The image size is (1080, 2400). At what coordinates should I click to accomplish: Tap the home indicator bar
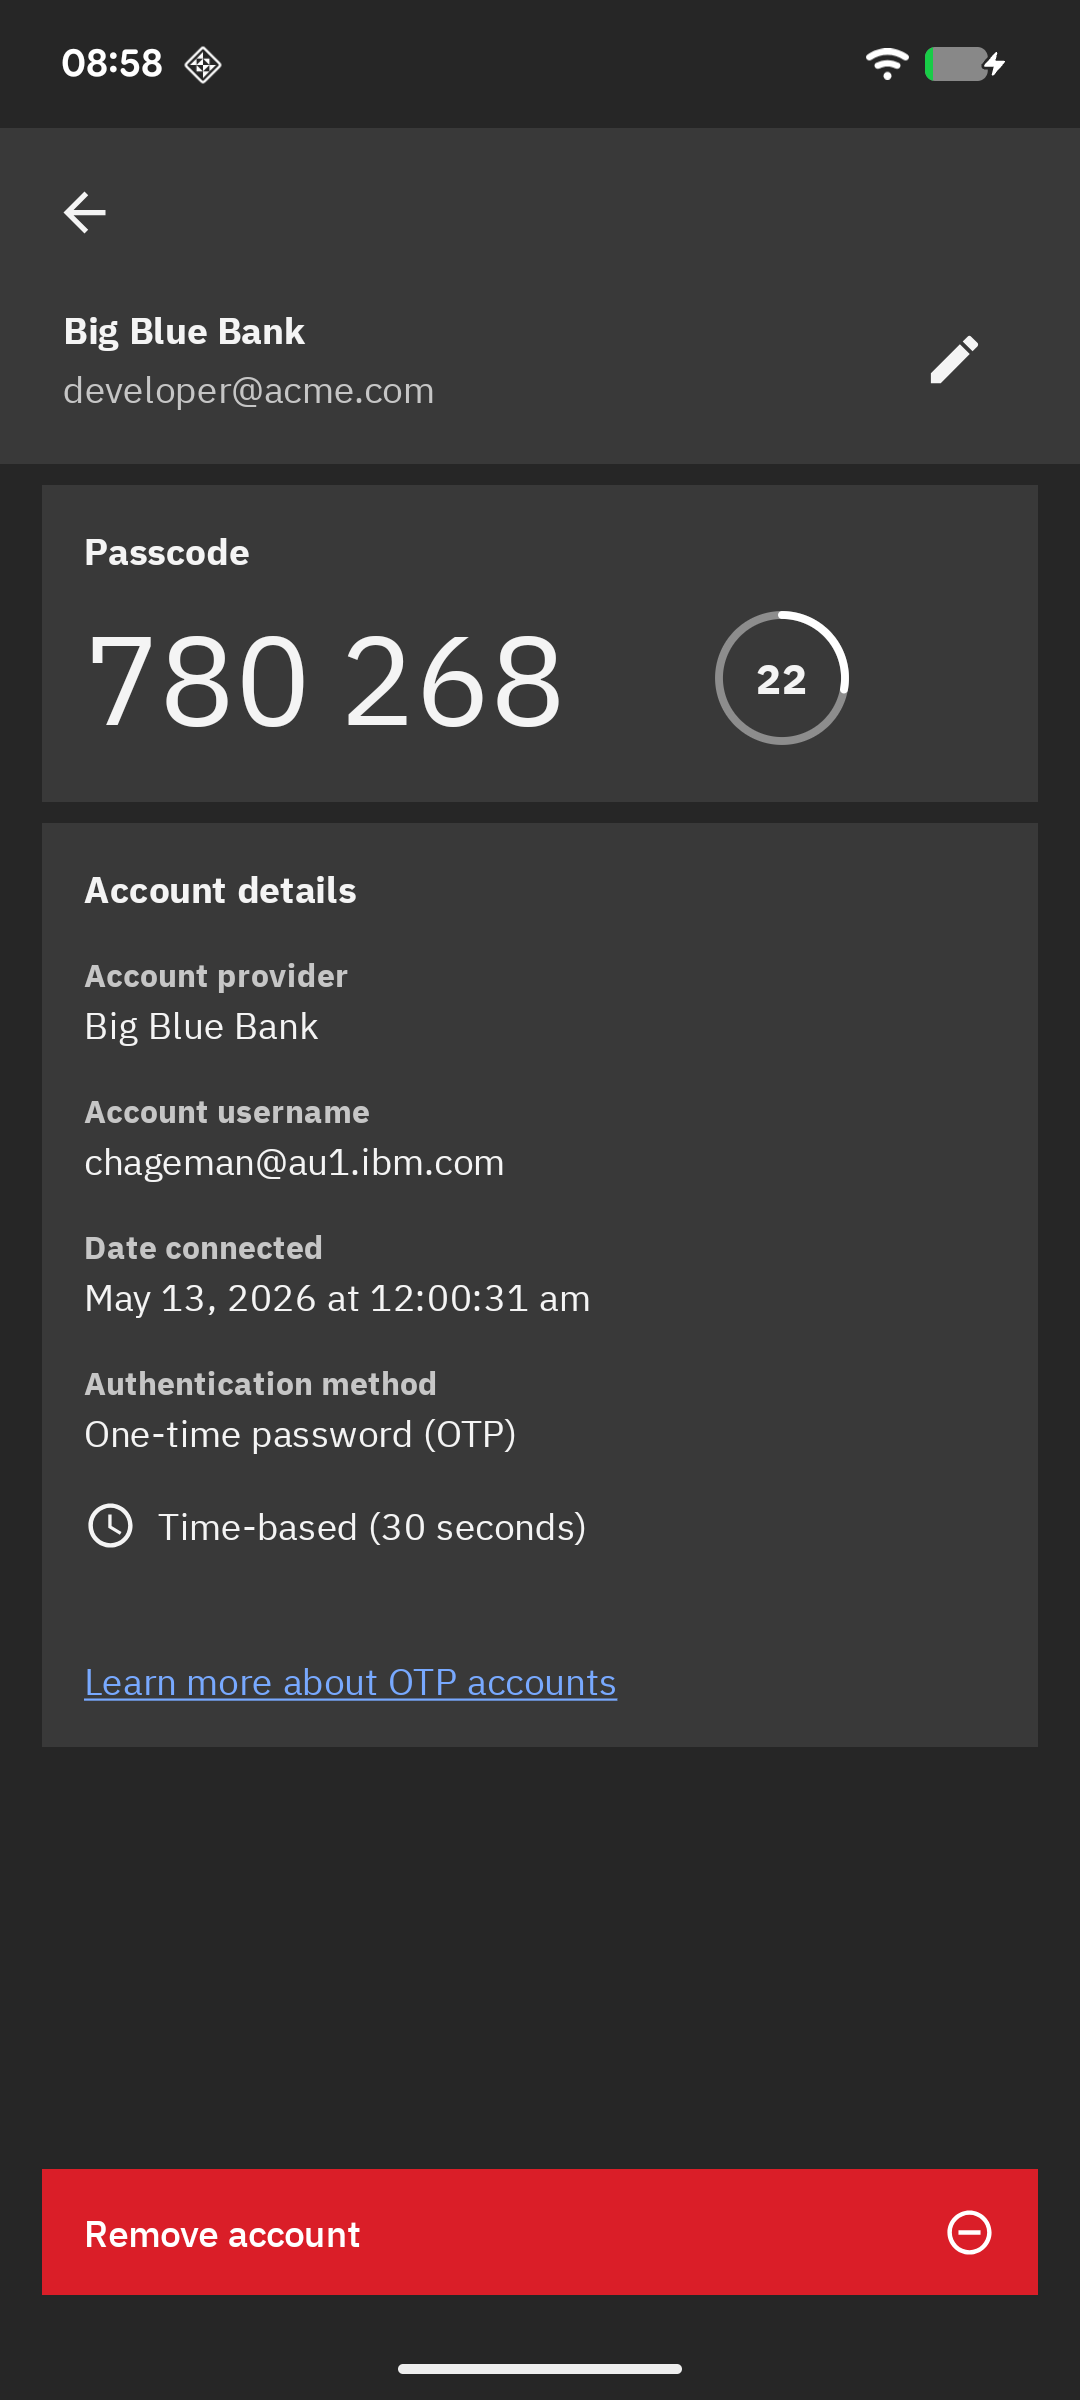[540, 2368]
